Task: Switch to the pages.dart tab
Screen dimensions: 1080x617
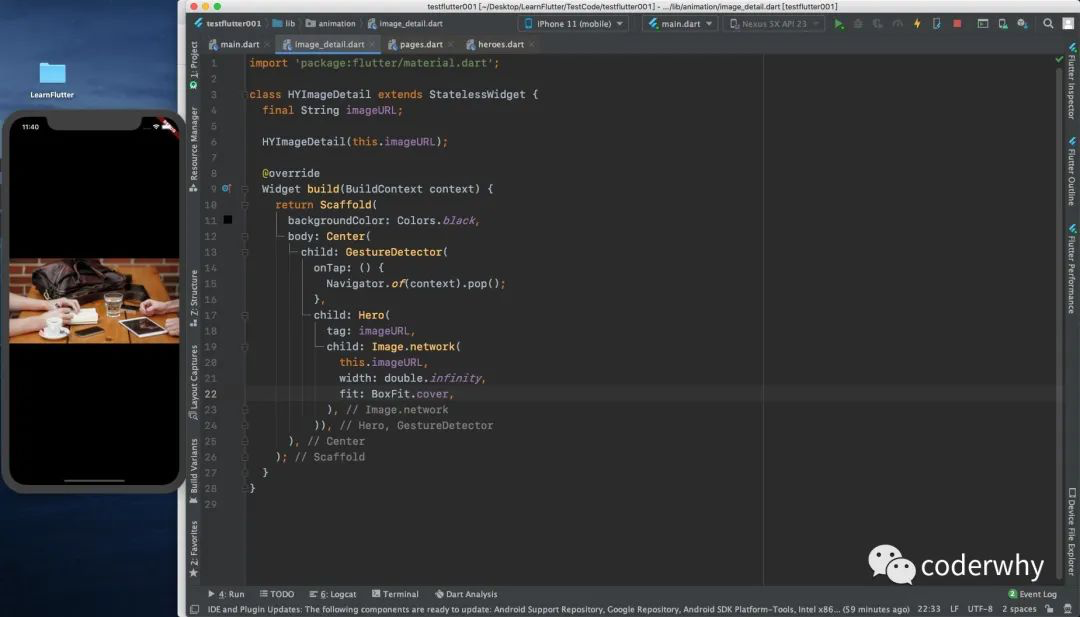Action: [420, 45]
